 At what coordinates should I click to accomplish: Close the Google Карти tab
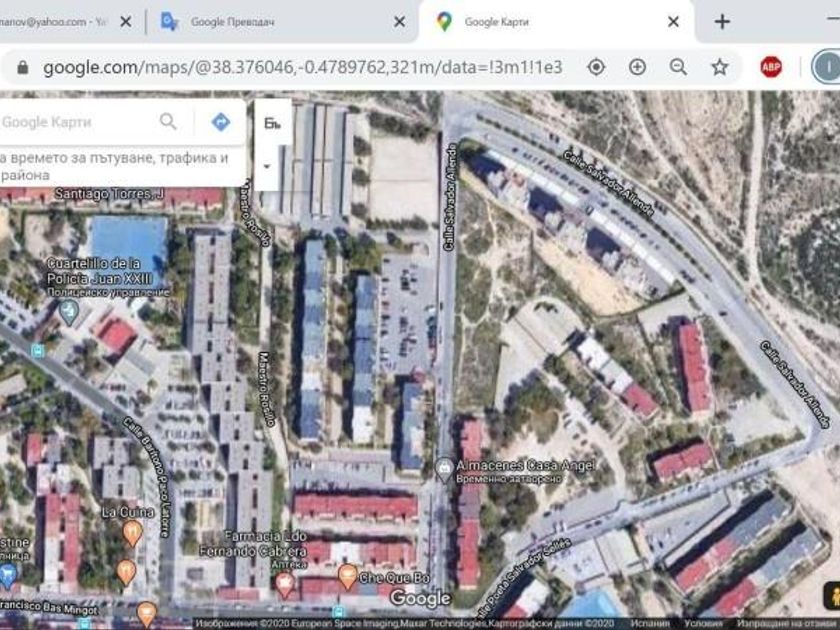click(x=673, y=22)
